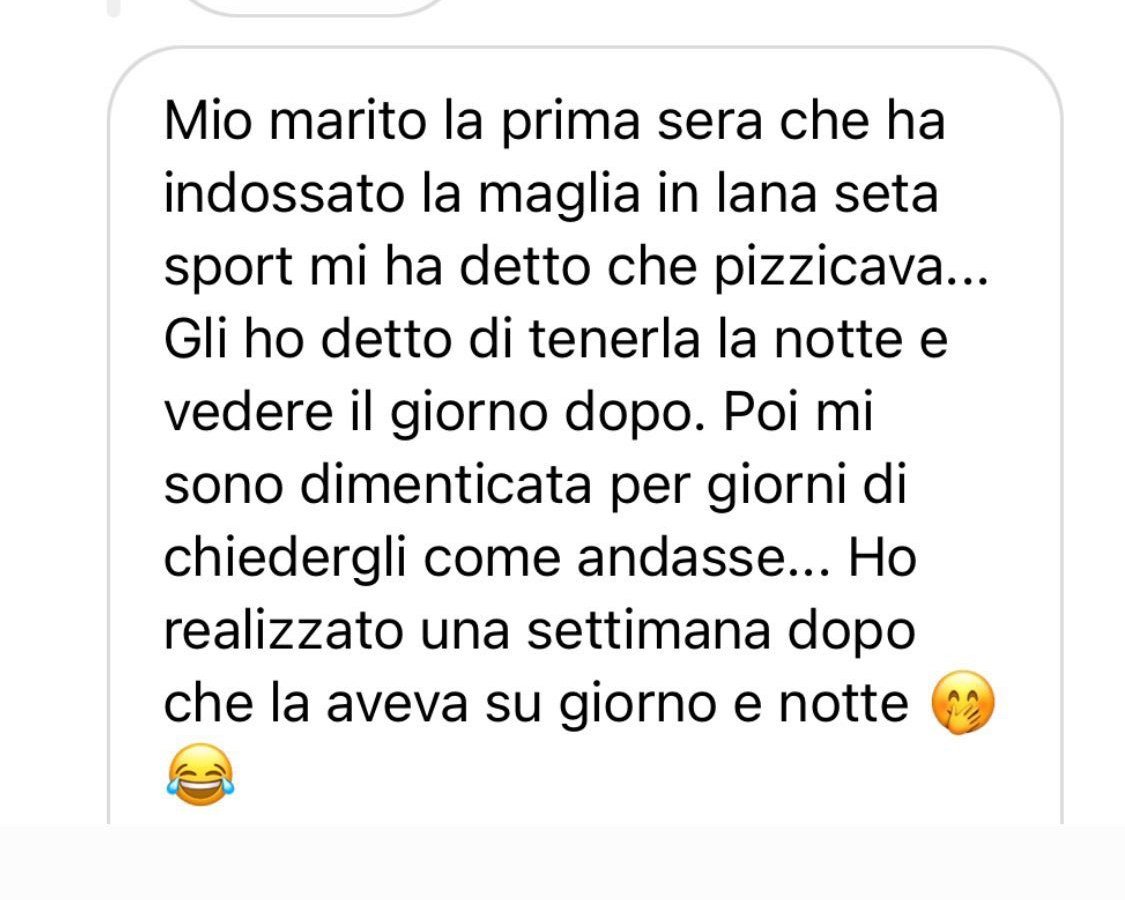Click the hand-over-mouth giggling emoji
The height and width of the screenshot is (900, 1125).
pyautogui.click(x=963, y=703)
